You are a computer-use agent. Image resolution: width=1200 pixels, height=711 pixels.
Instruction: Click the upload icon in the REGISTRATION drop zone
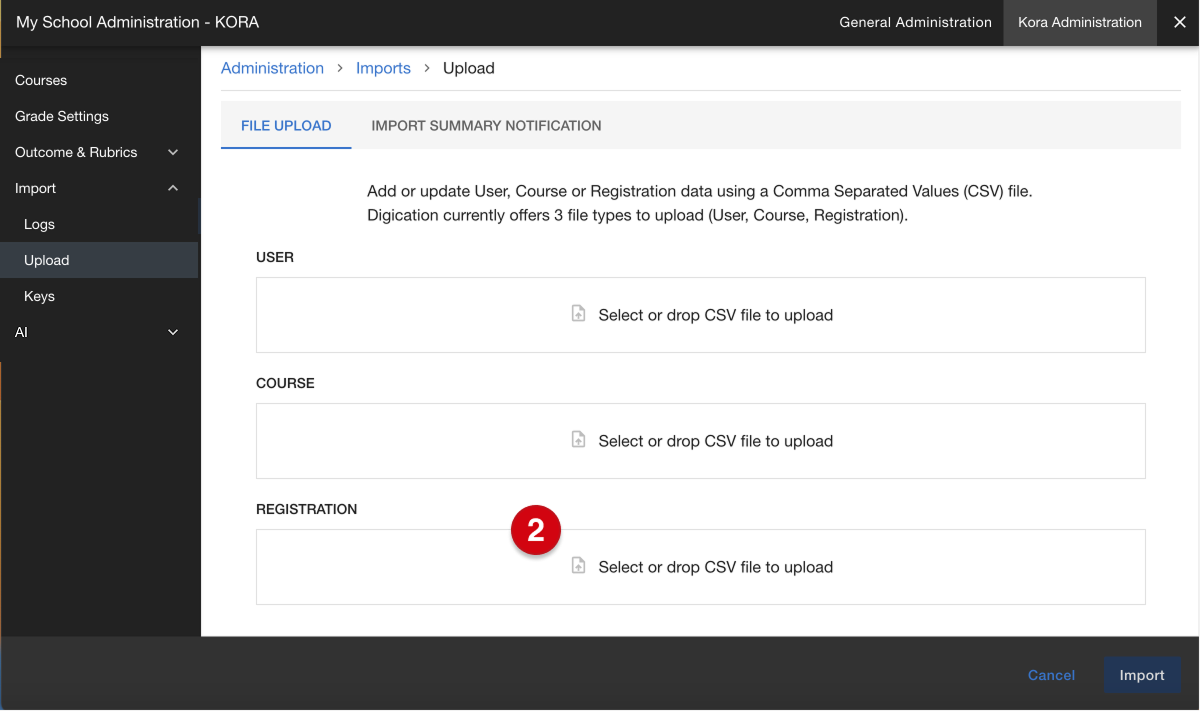tap(578, 566)
